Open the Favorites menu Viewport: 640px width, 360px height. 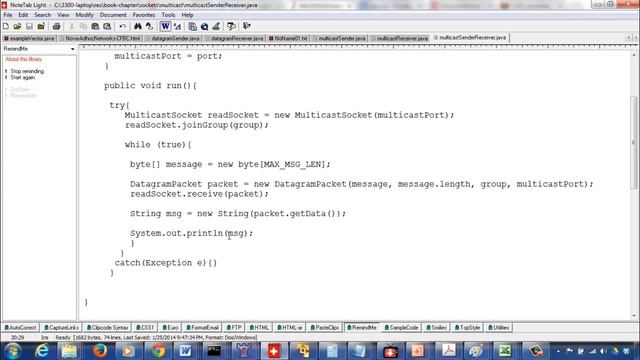pos(144,15)
